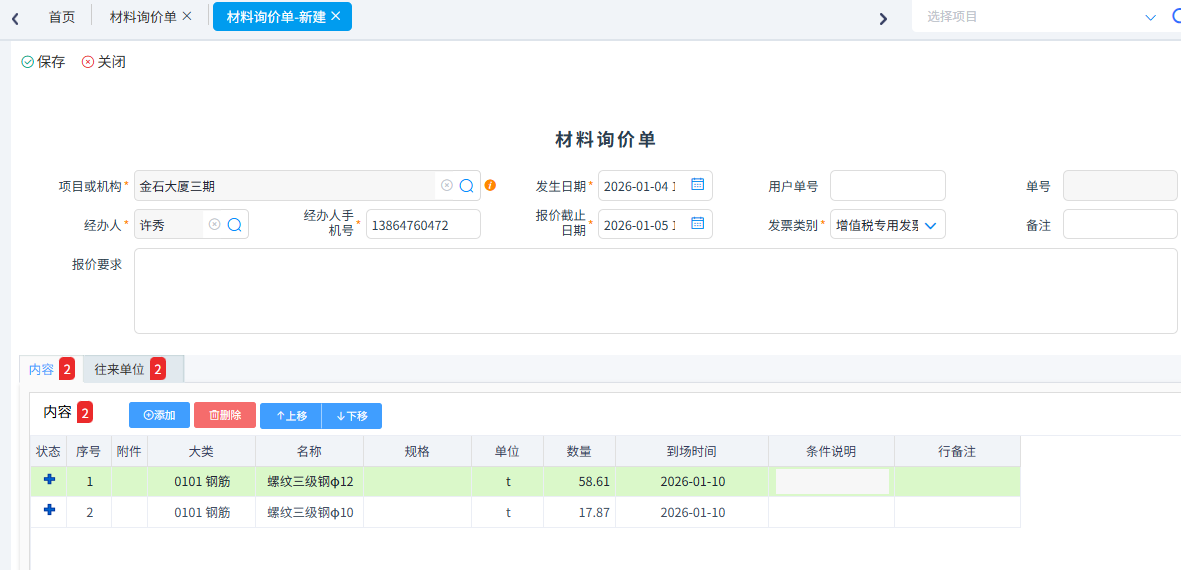Click blue plus icon in row 1

(x=49, y=481)
